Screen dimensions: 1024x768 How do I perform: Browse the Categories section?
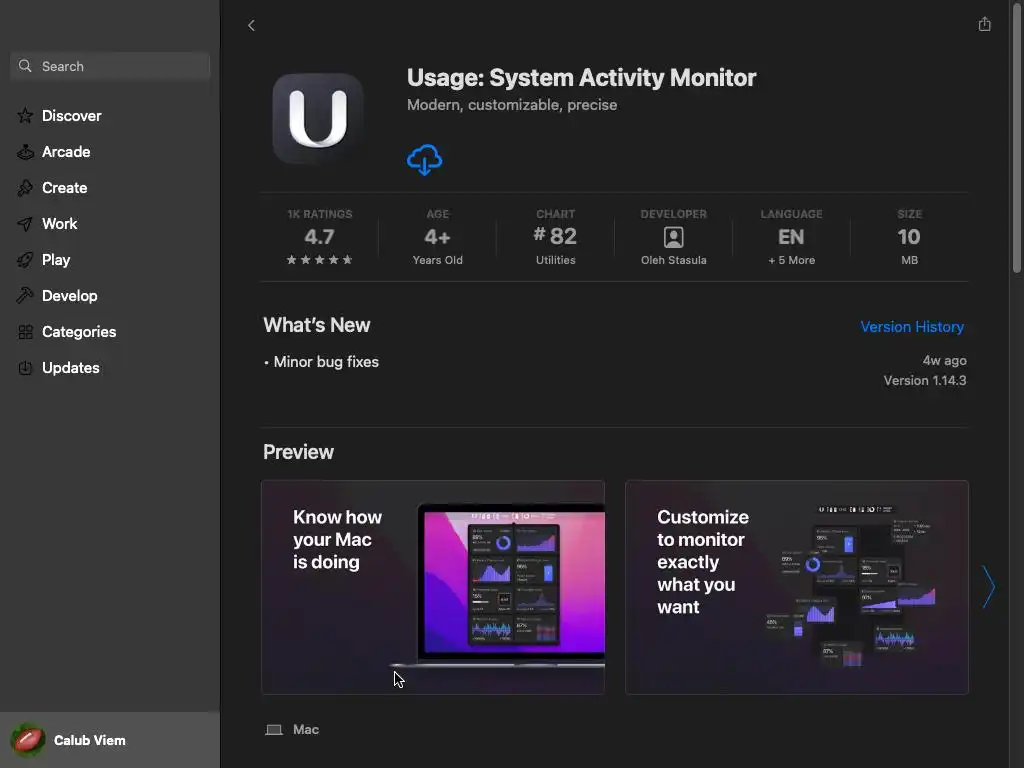(x=79, y=332)
